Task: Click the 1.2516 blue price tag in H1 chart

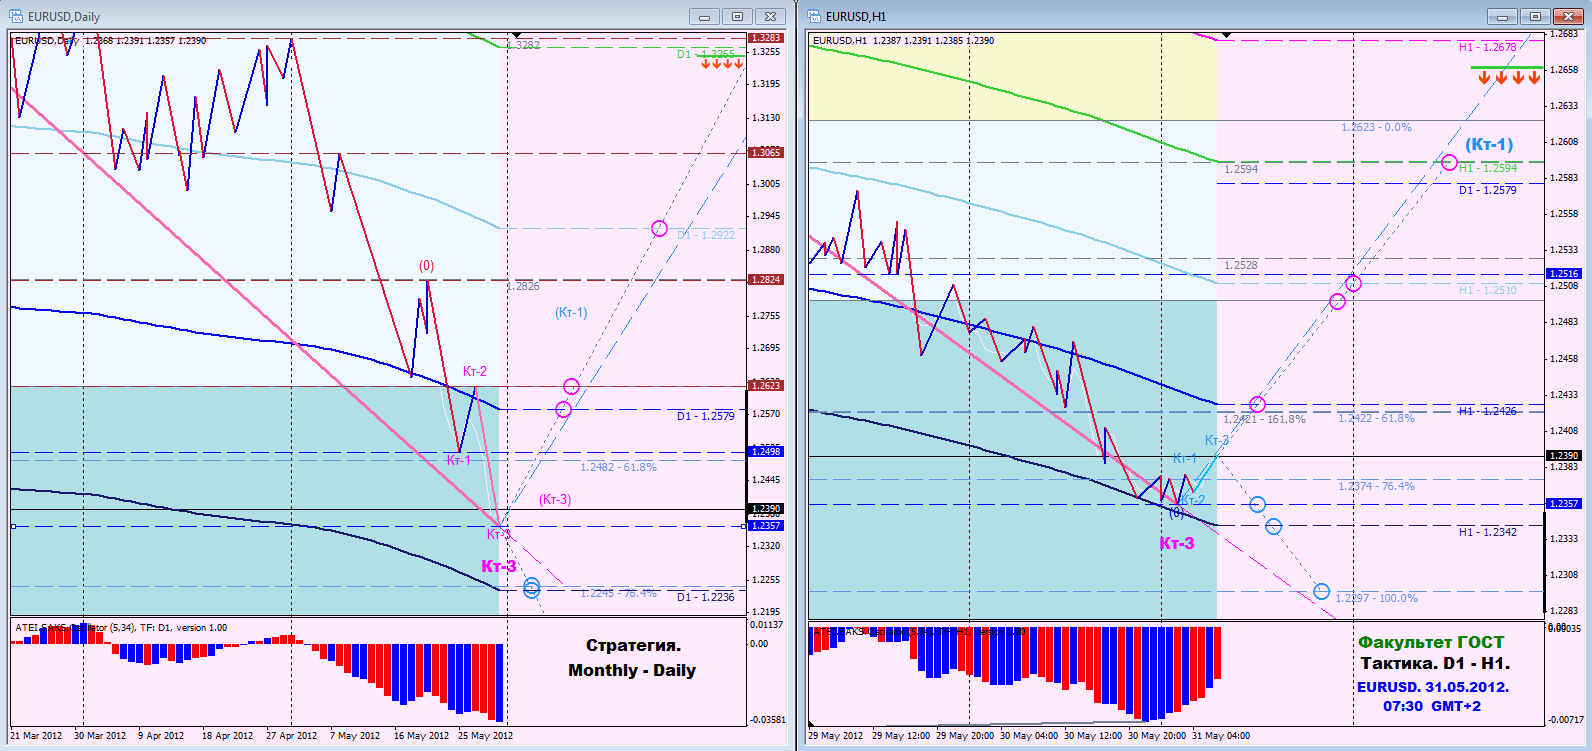Action: 1563,273
